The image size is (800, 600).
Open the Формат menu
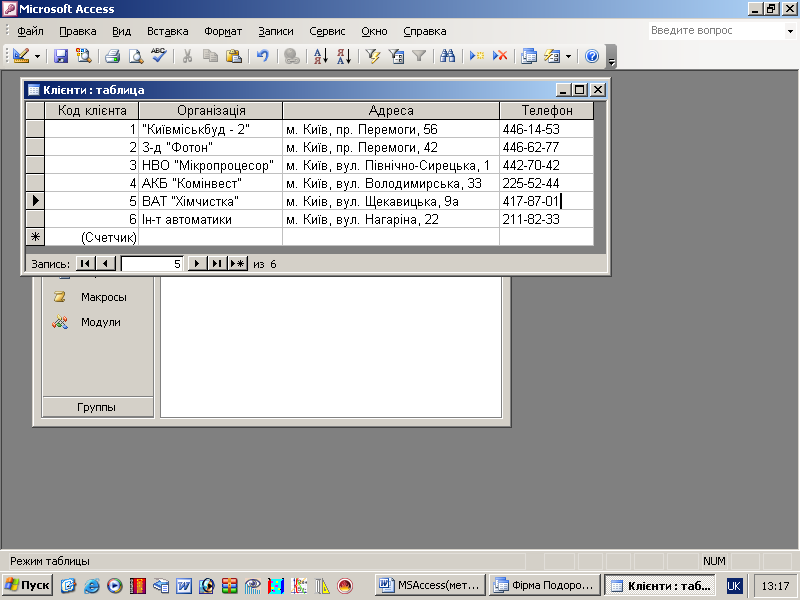pyautogui.click(x=223, y=31)
